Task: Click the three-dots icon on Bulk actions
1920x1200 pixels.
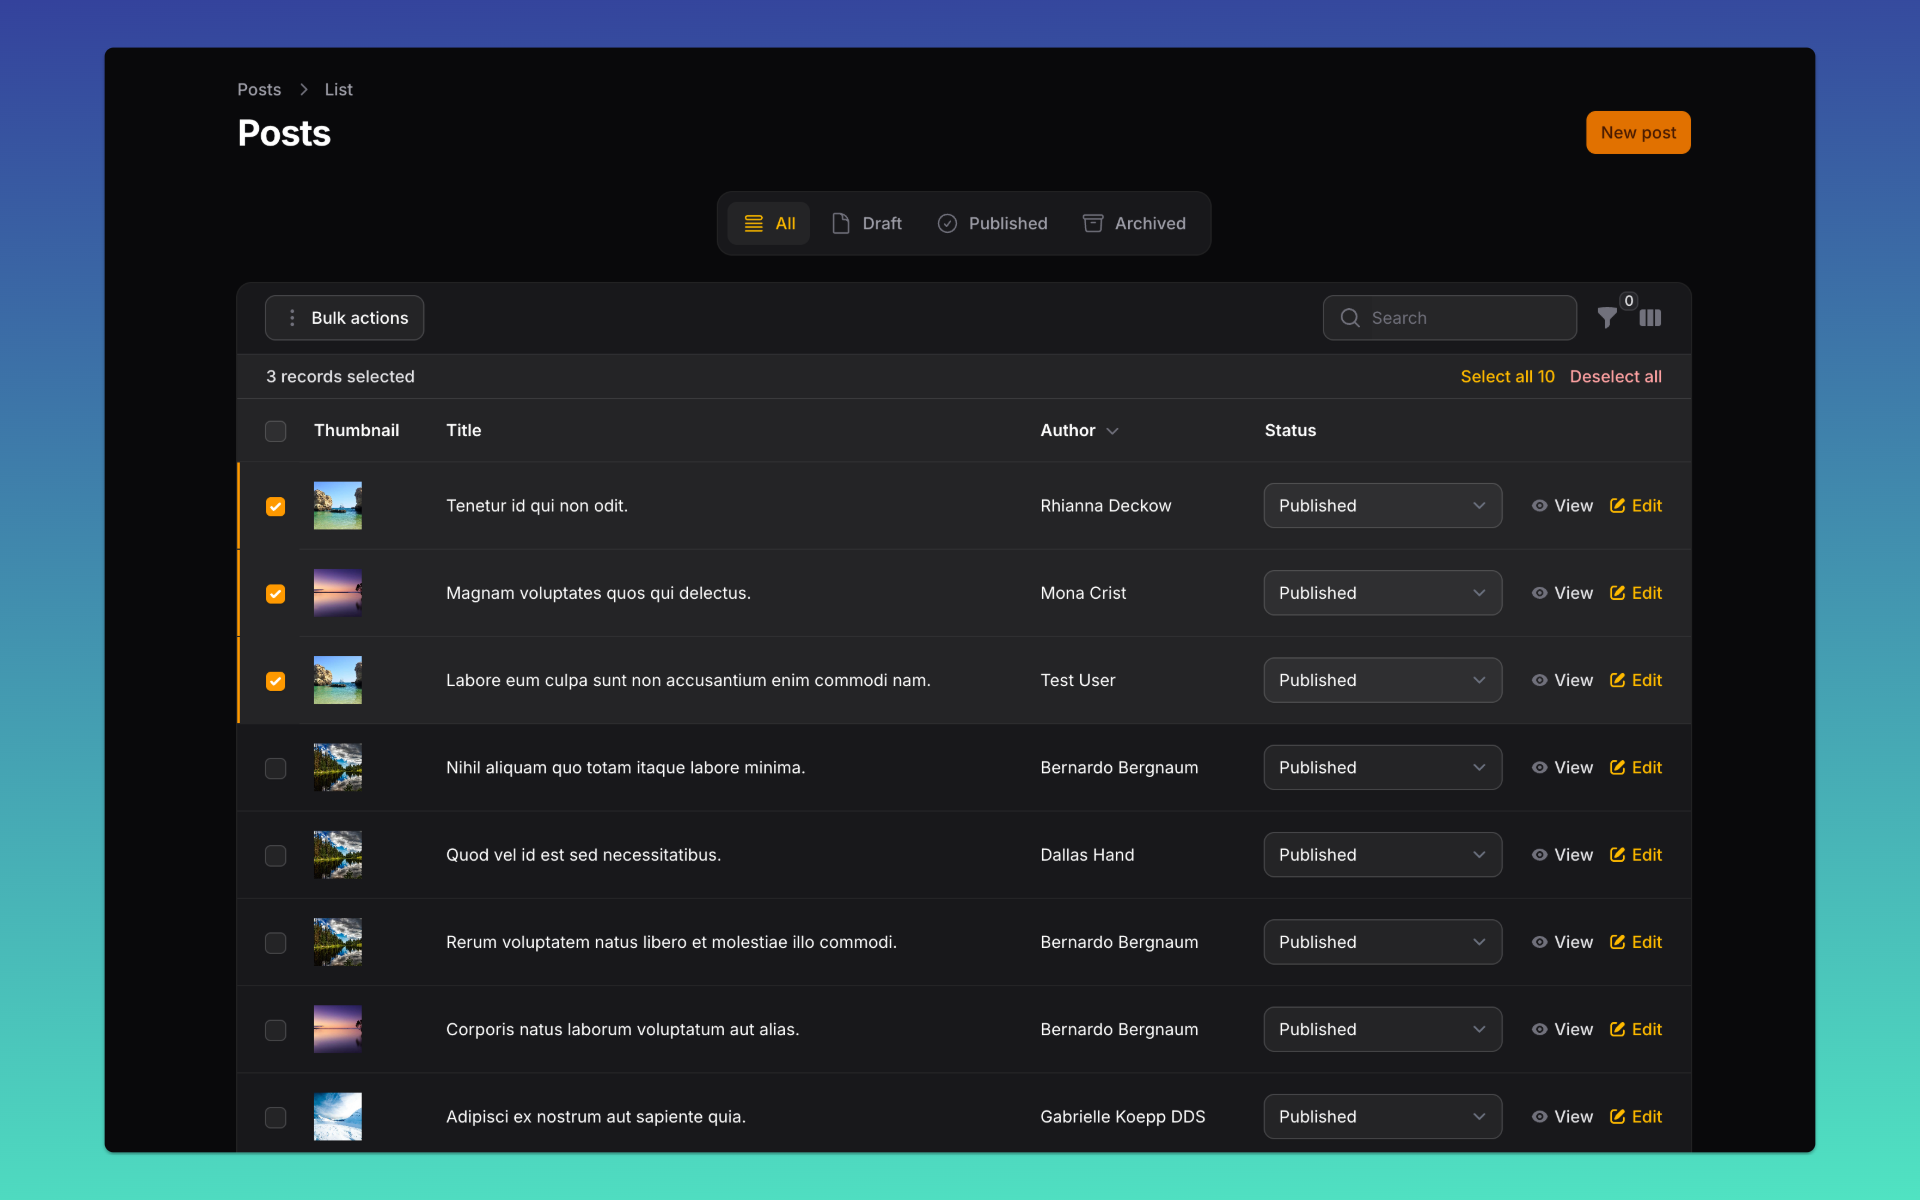Action: pyautogui.click(x=292, y=318)
